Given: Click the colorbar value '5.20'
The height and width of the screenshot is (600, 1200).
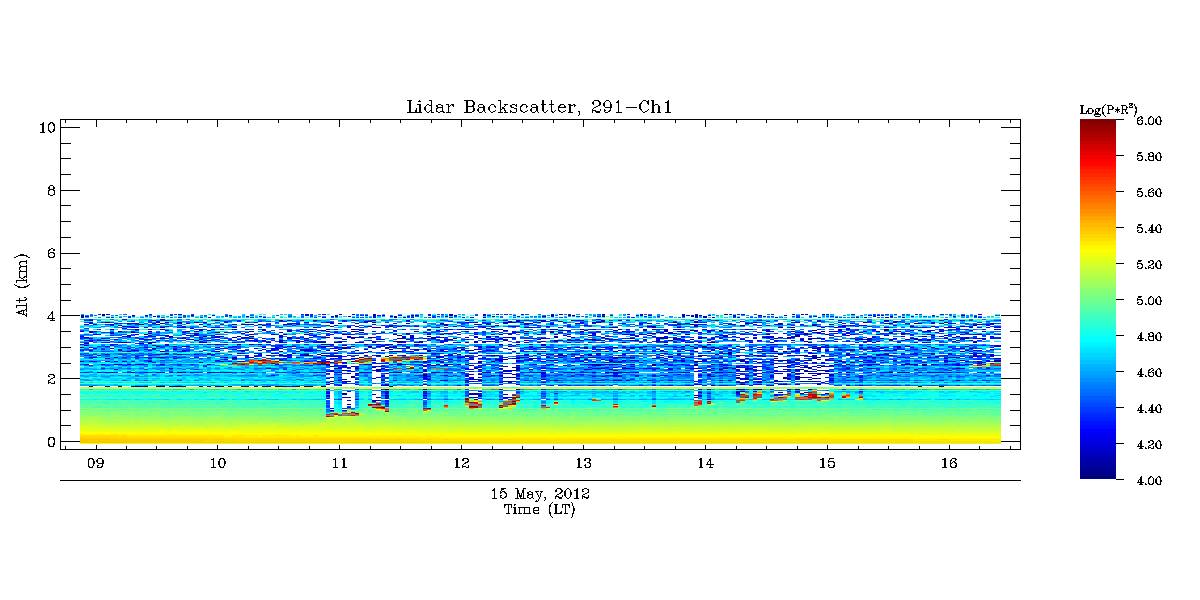Looking at the screenshot, I should (x=1149, y=265).
